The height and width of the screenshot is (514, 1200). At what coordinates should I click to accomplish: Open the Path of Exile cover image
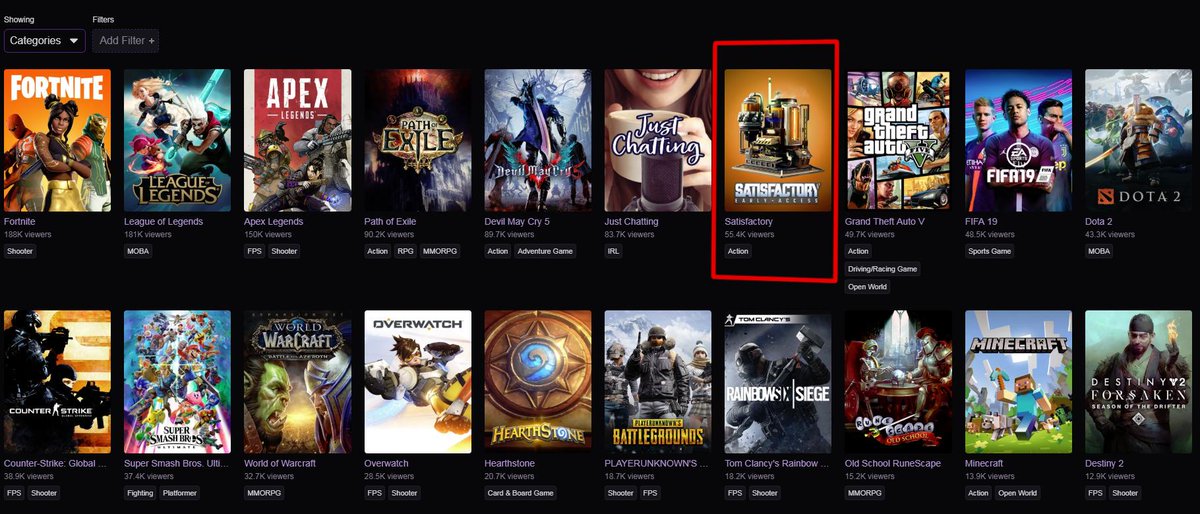point(418,140)
